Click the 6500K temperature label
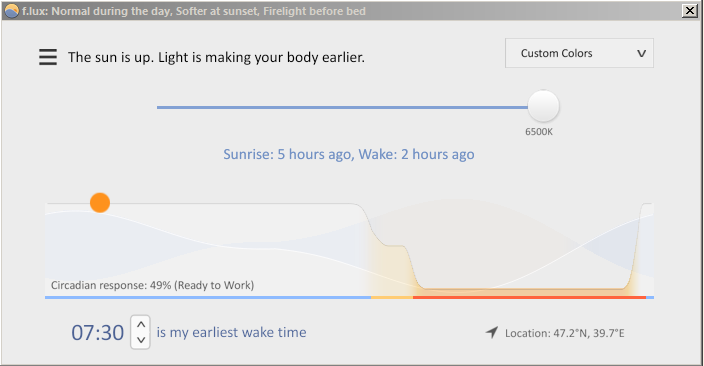Image resolution: width=704 pixels, height=366 pixels. coord(539,132)
